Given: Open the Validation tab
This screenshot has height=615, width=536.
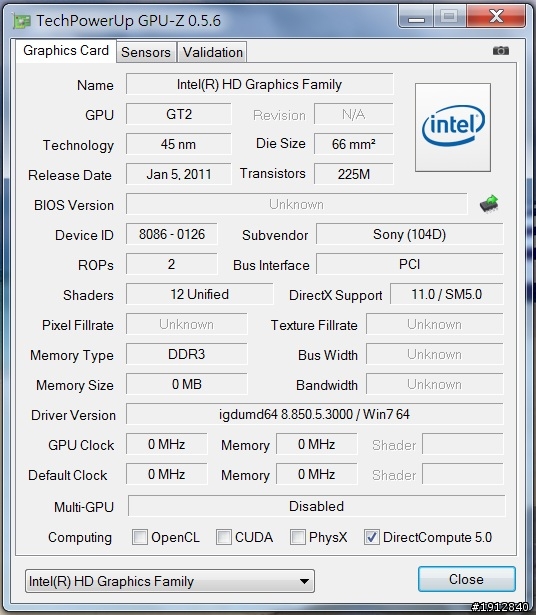Looking at the screenshot, I should [x=213, y=52].
